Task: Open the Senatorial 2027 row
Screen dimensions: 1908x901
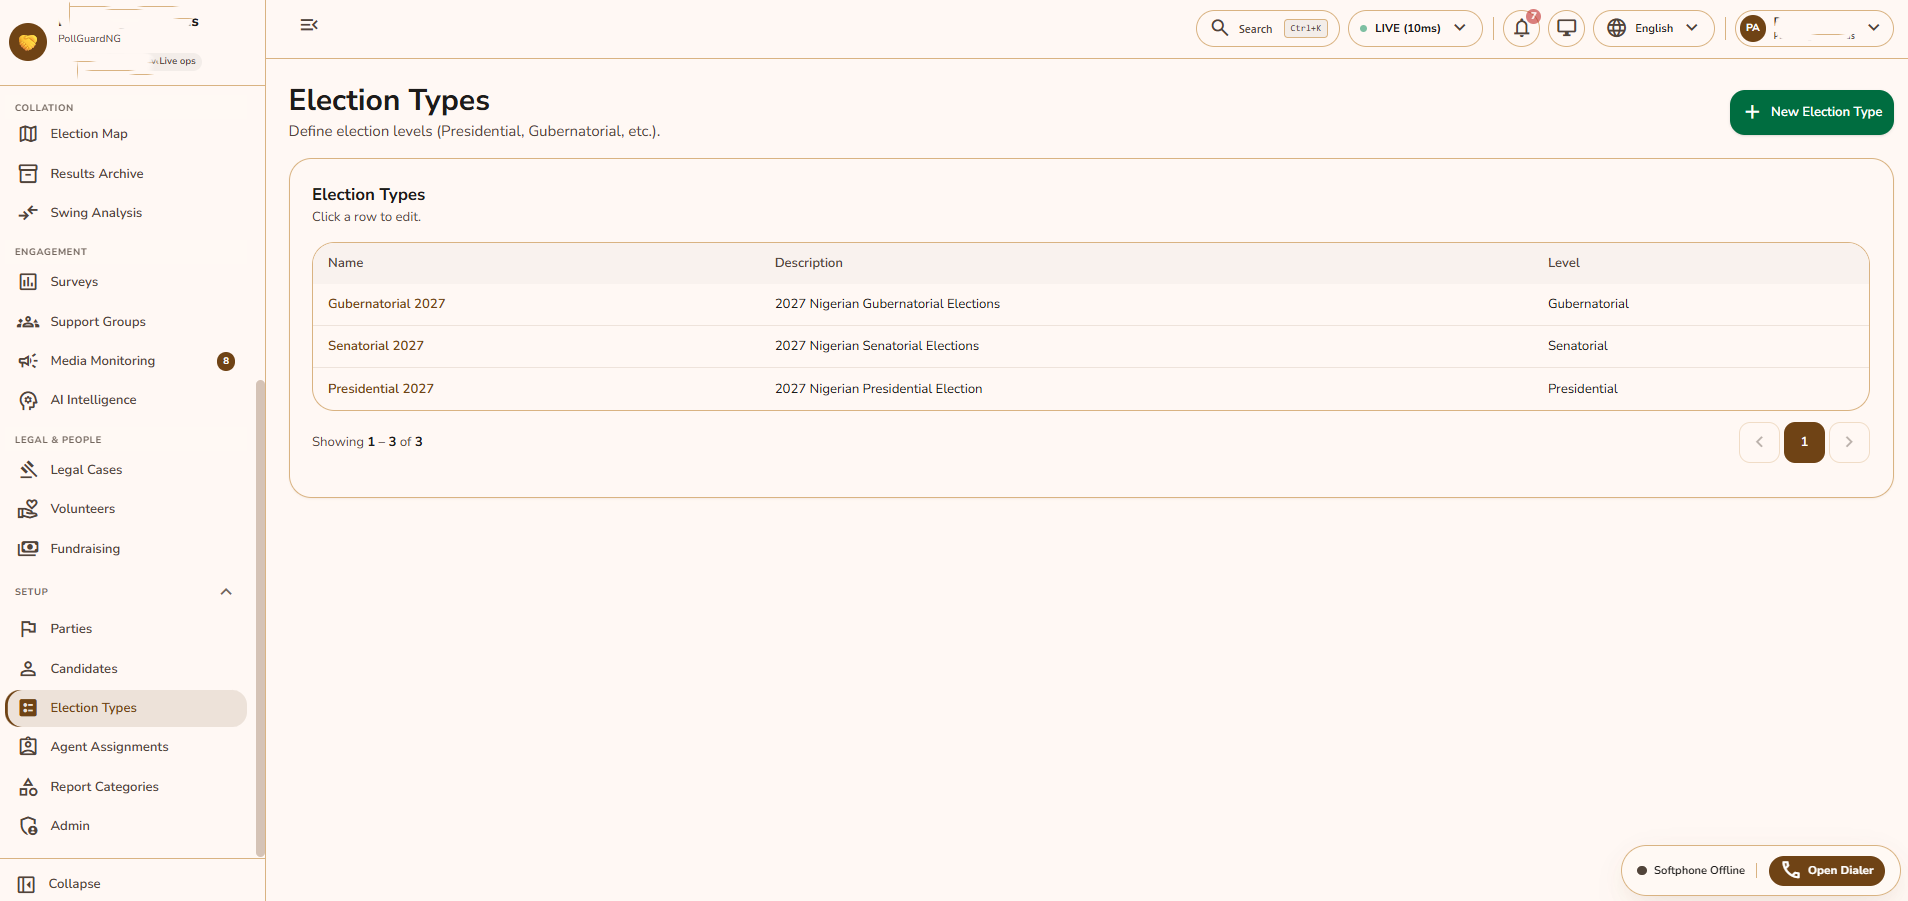Action: click(1091, 346)
